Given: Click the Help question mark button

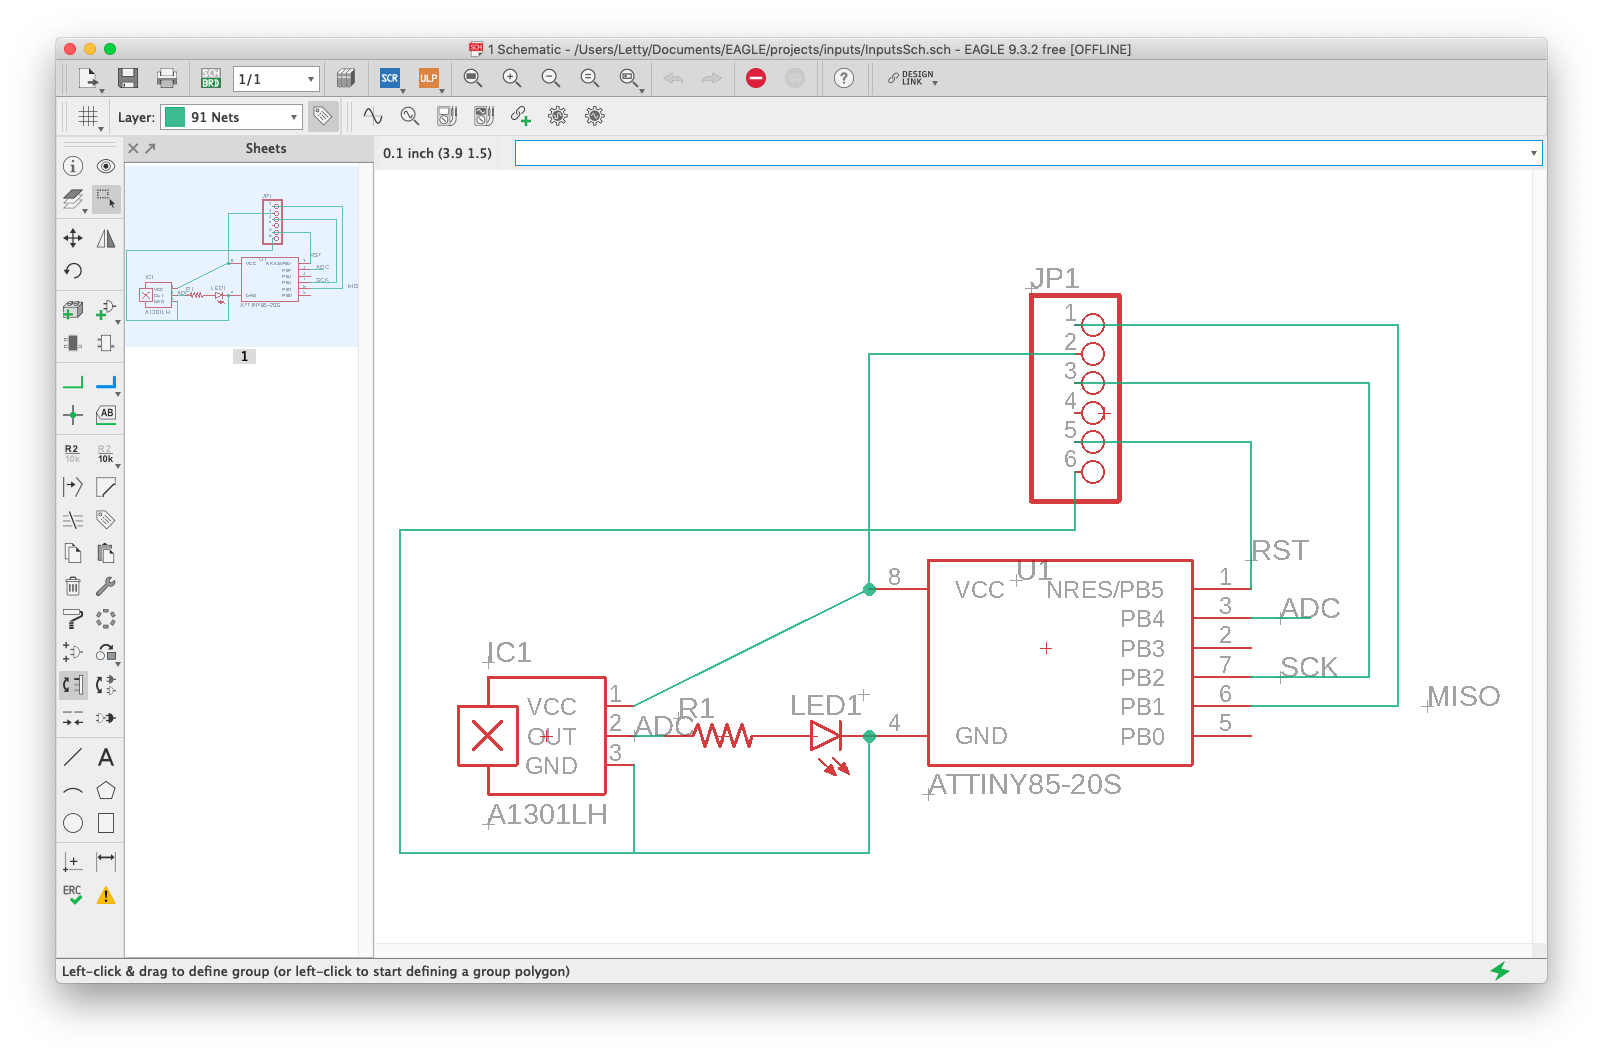Looking at the screenshot, I should click(x=844, y=78).
